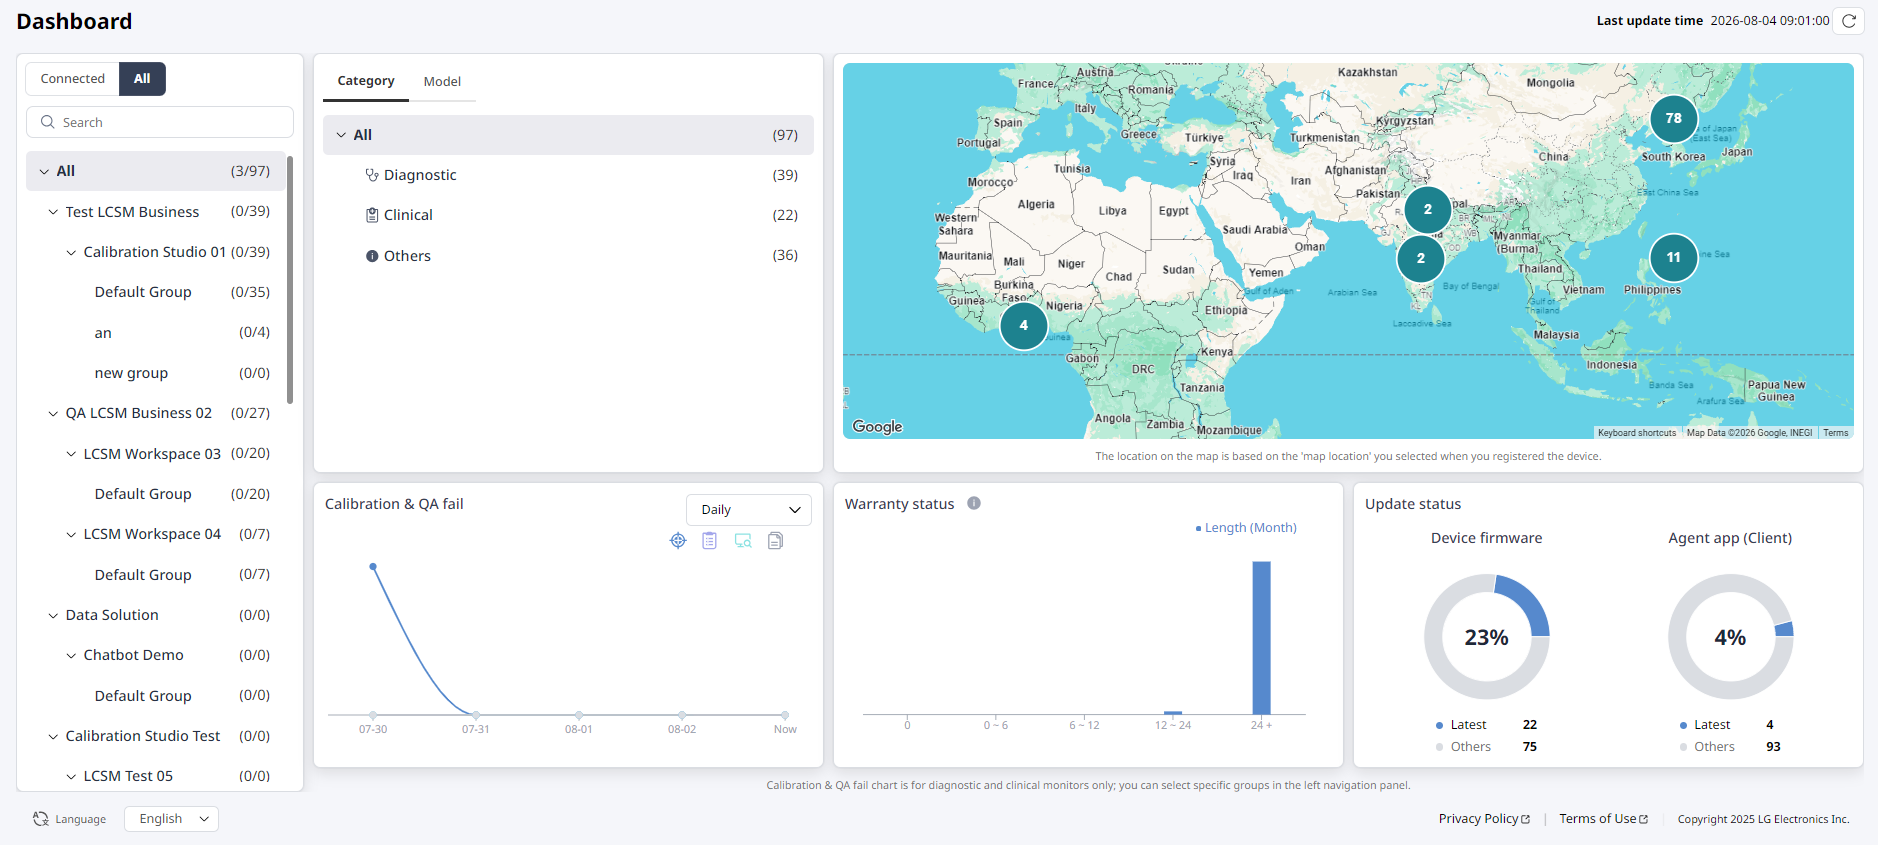Collapse LCSM Workspace 04 tree node
Screen dimensions: 1878x845
pyautogui.click(x=71, y=535)
